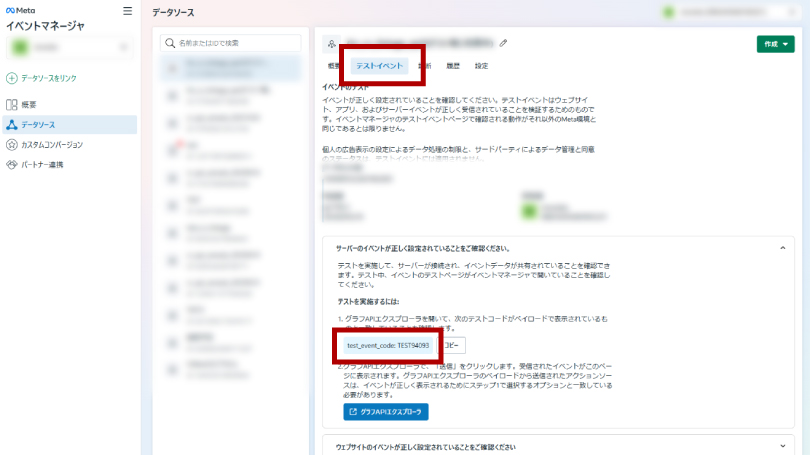The width and height of the screenshot is (810, 455).
Task: Switch to the 概要 tab in data source
Action: tap(334, 66)
